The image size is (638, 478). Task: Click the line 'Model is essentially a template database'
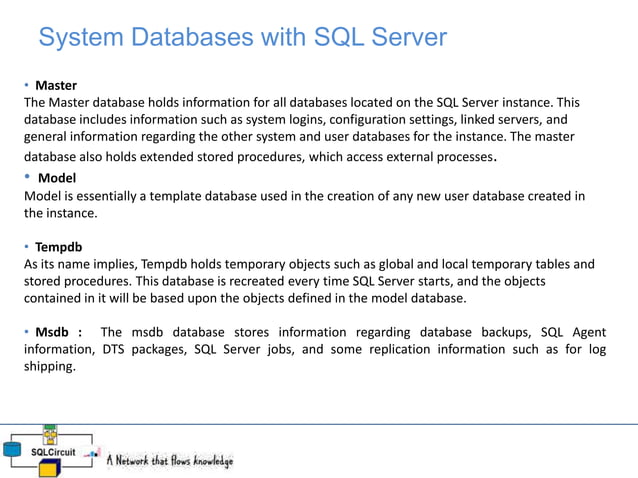pos(304,196)
